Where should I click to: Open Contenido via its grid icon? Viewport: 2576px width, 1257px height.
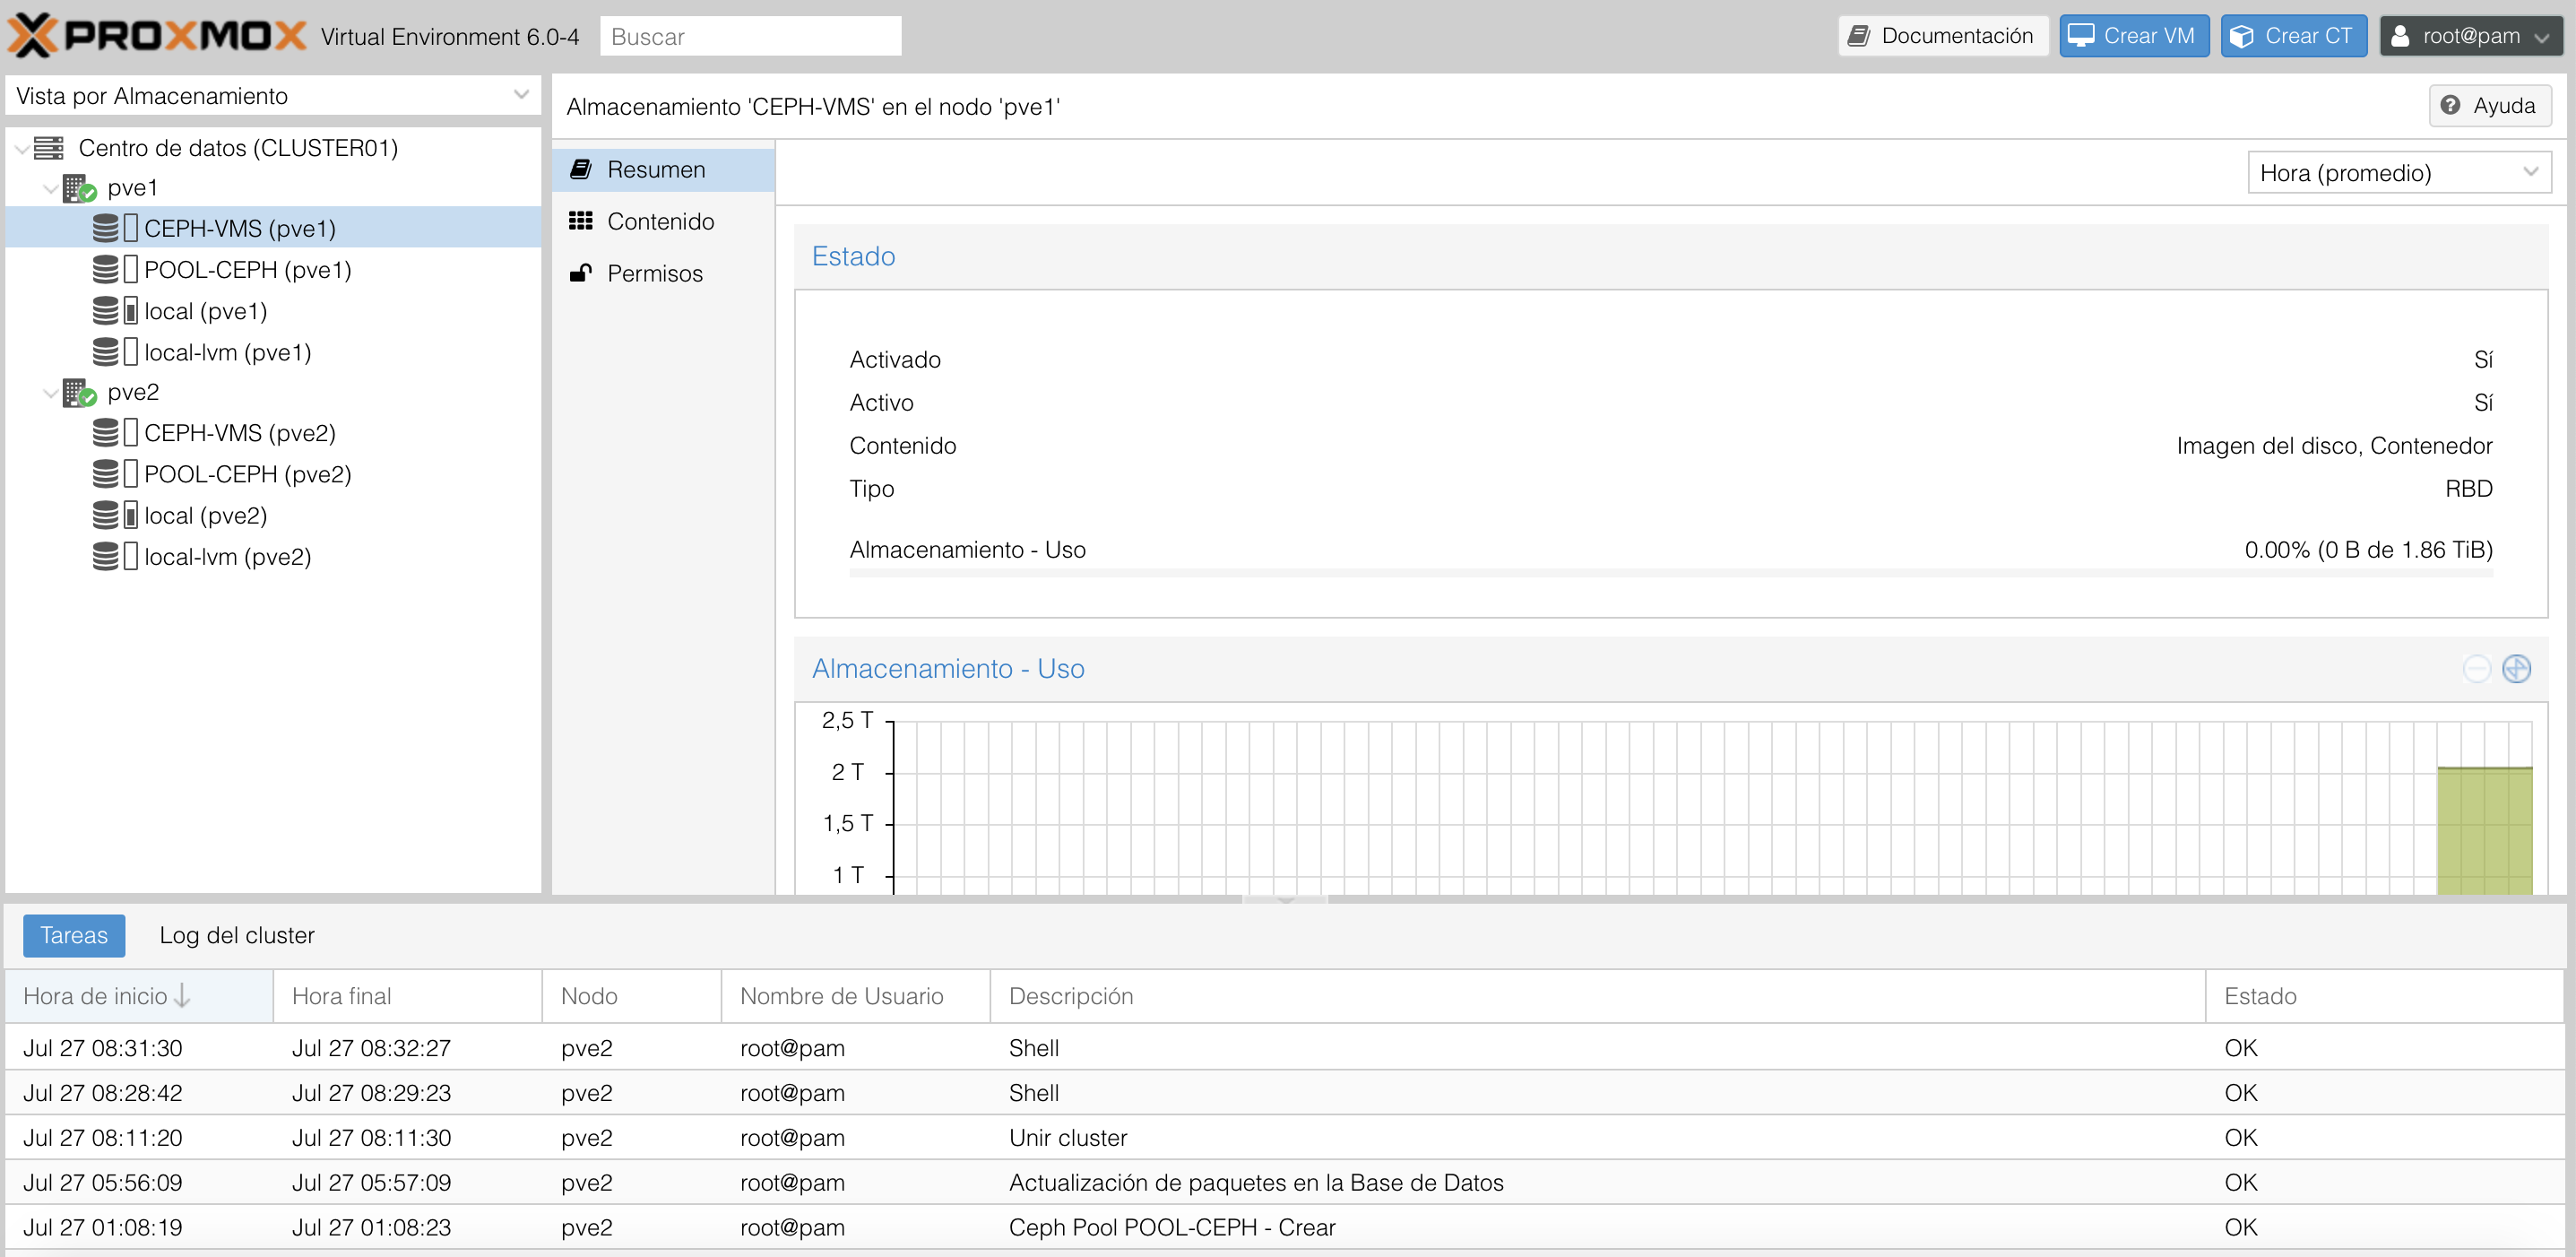(583, 221)
